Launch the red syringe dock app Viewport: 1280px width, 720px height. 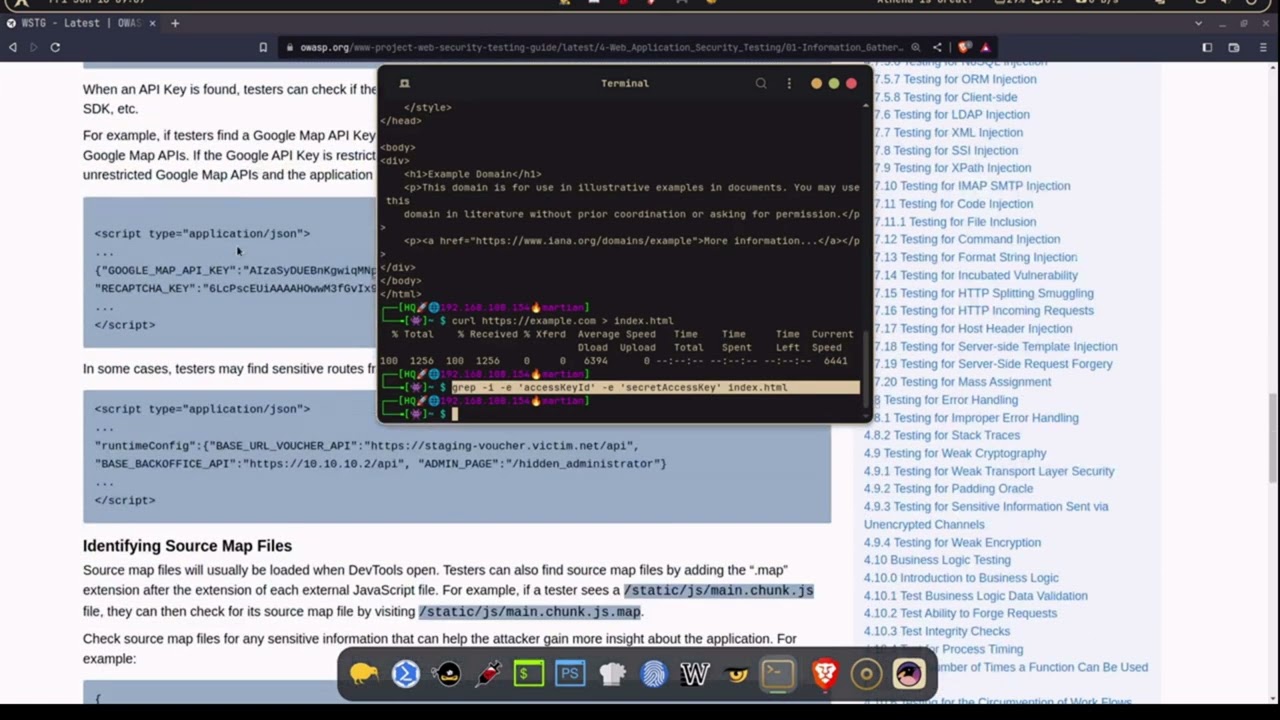[x=488, y=674]
